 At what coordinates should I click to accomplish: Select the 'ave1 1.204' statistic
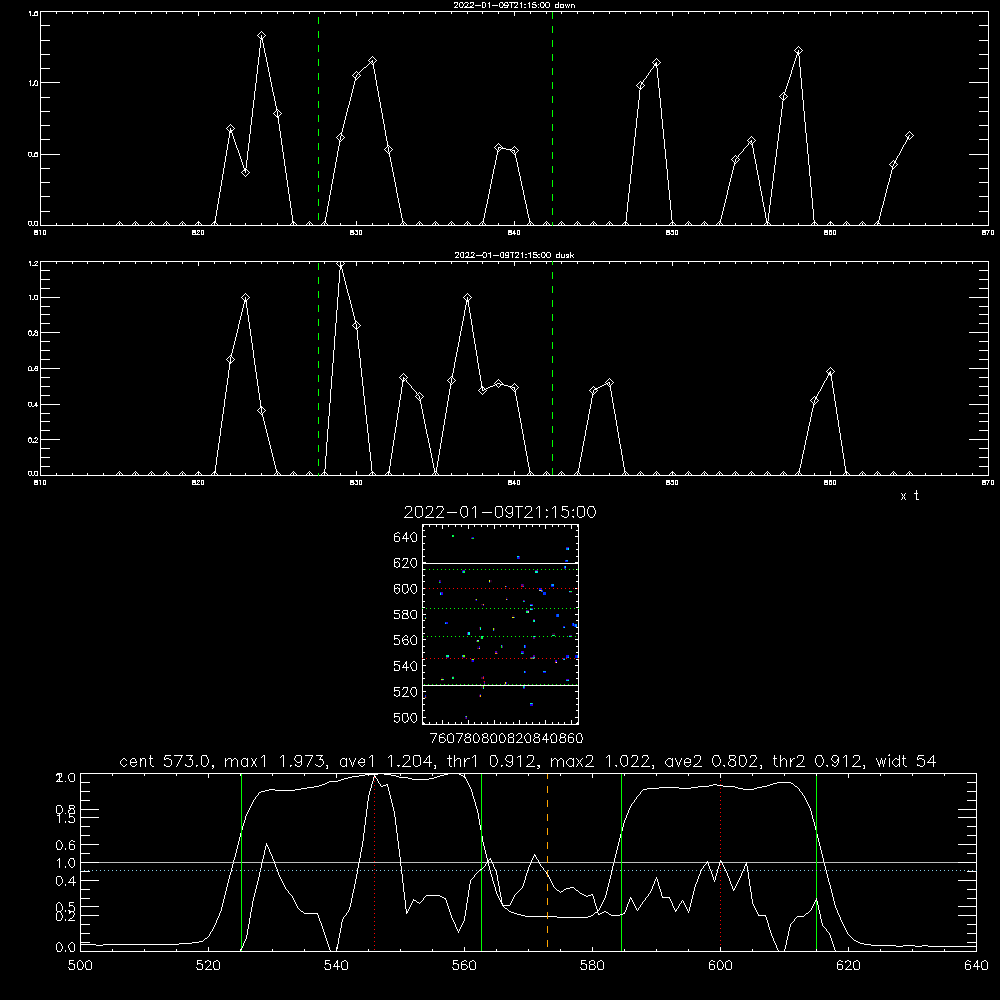point(386,761)
